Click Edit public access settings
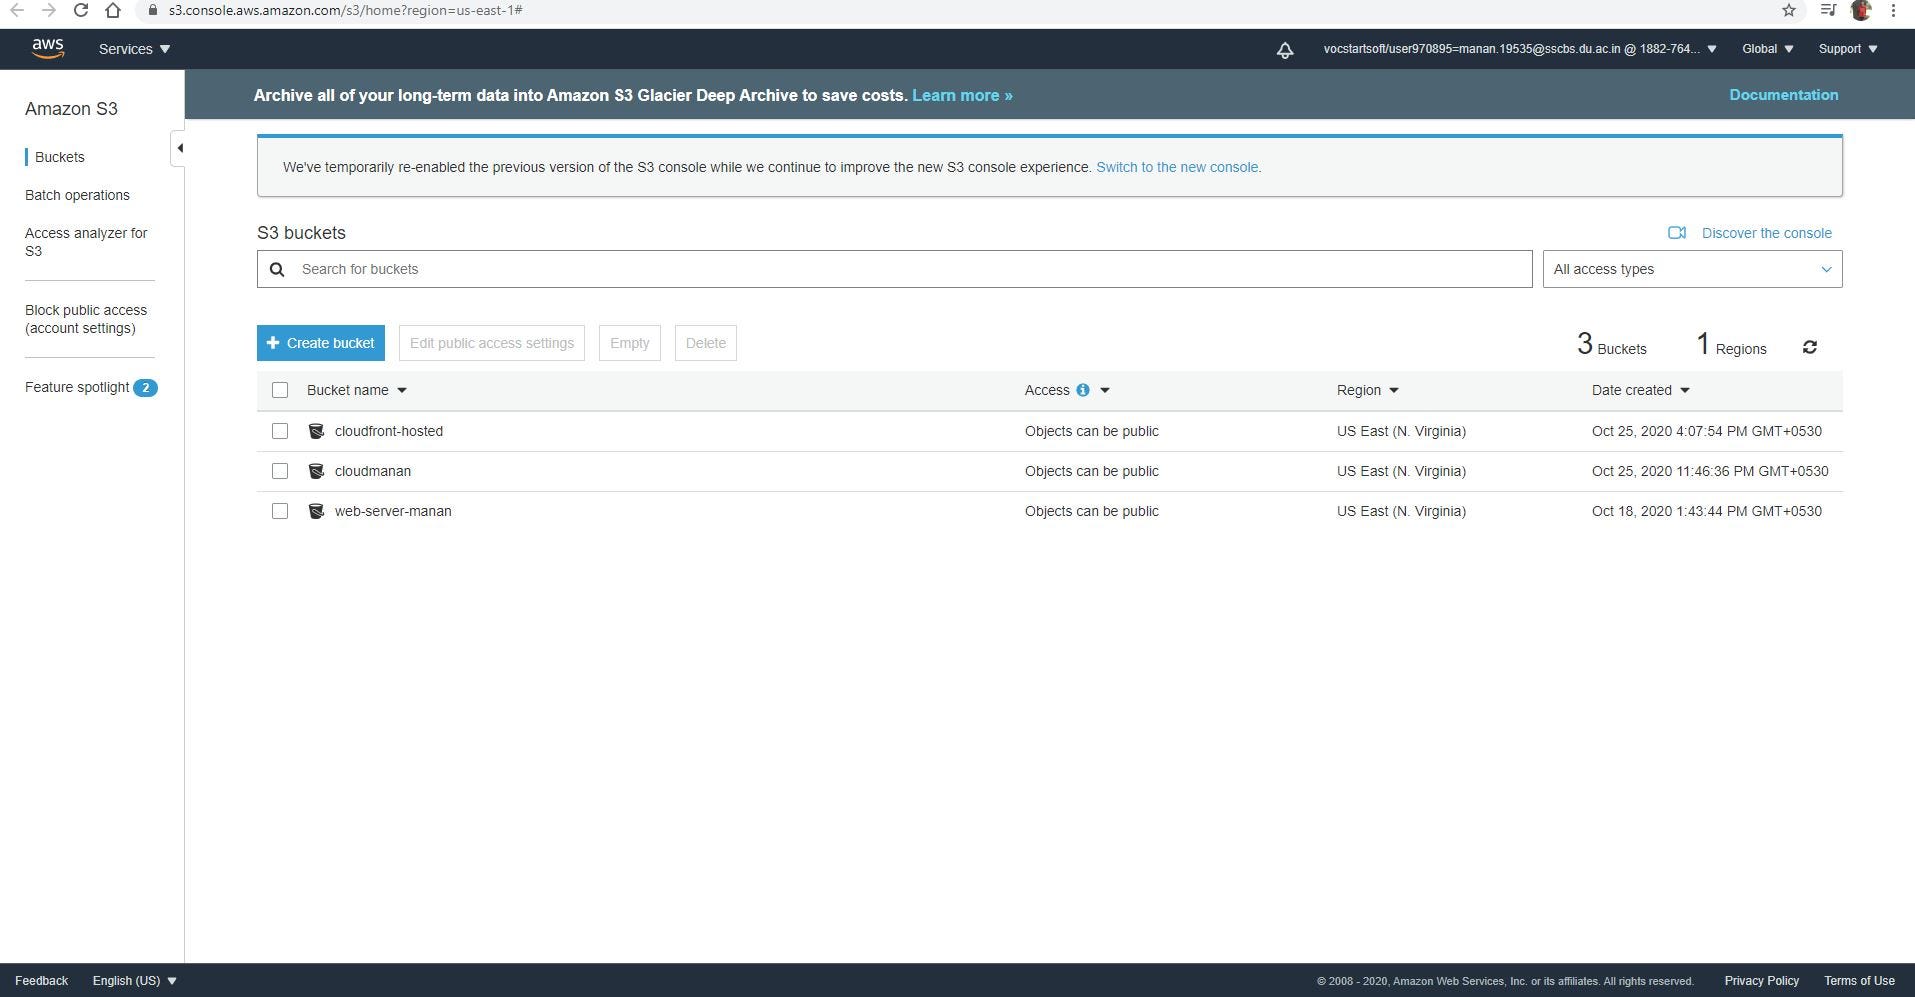1915x997 pixels. tap(491, 343)
